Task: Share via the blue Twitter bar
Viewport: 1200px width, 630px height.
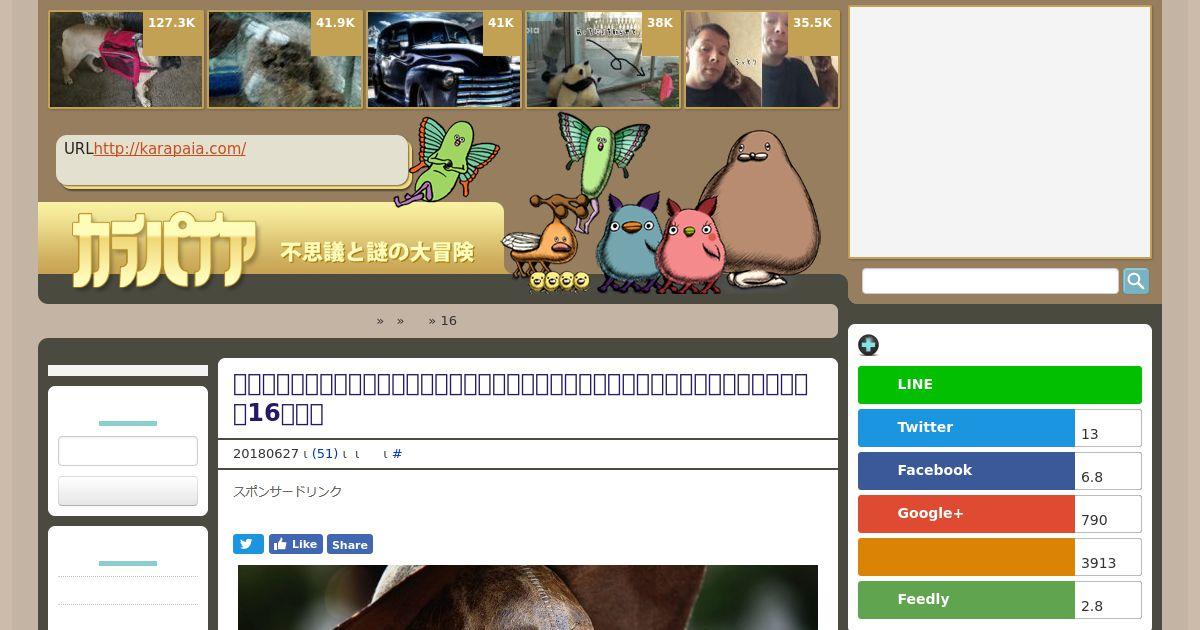Action: tap(966, 428)
